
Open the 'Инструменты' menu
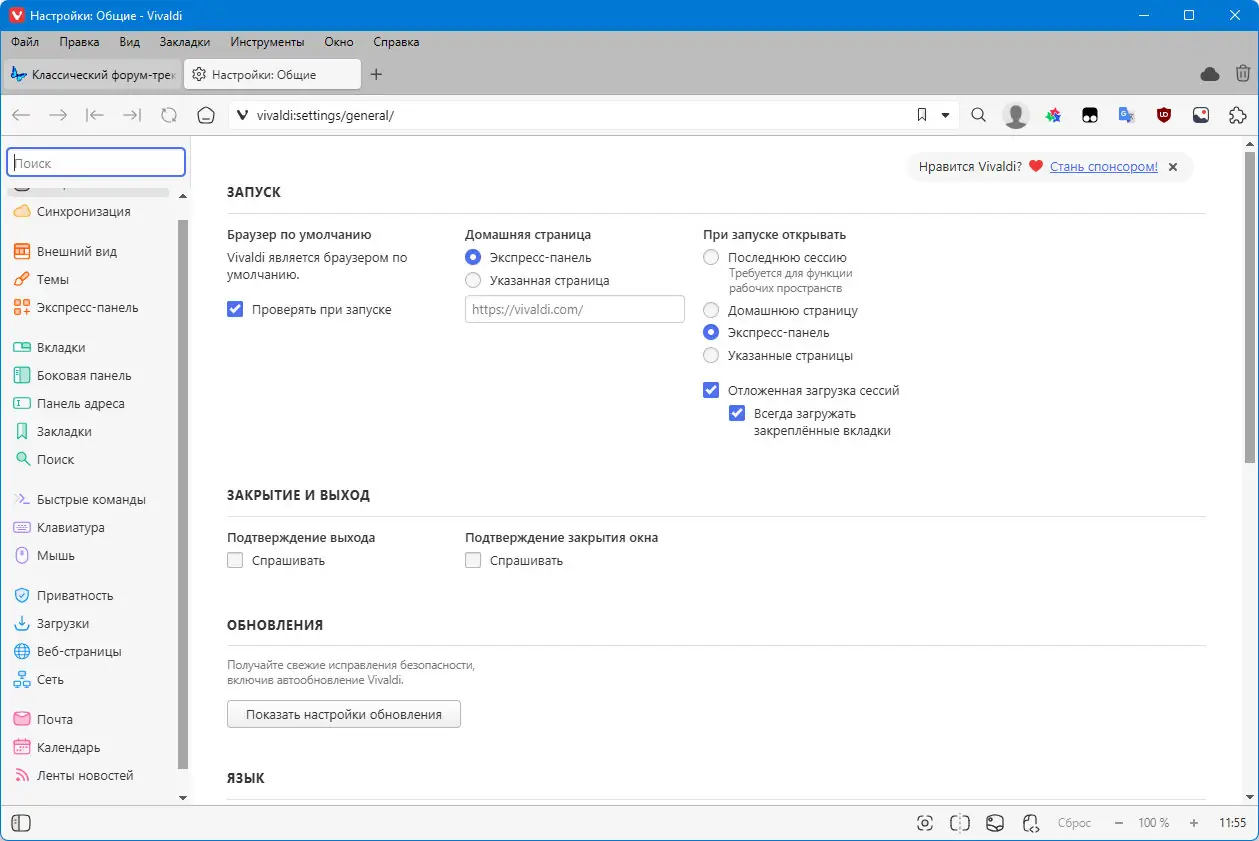pos(267,42)
